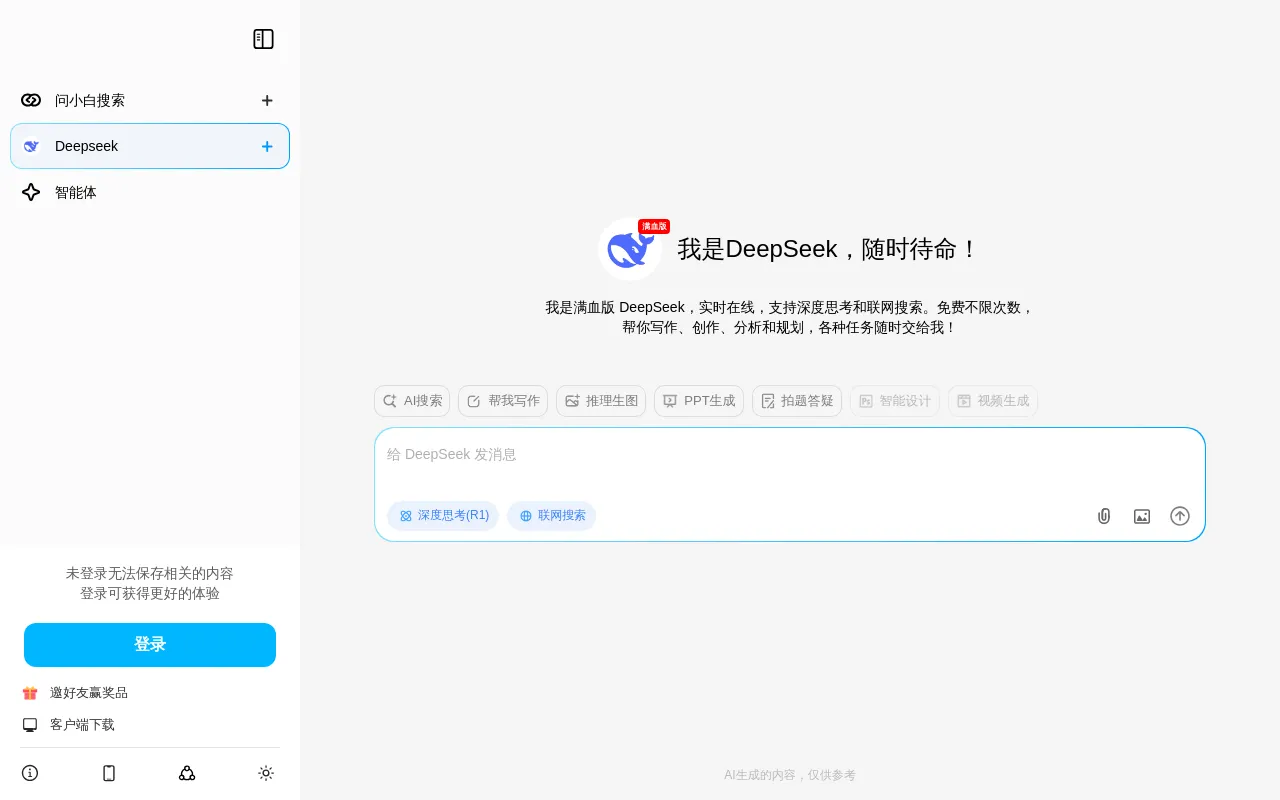Image resolution: width=1280 pixels, height=800 pixels.
Task: Open the 邀好友赢奖品 rewards link
Action: (x=89, y=692)
